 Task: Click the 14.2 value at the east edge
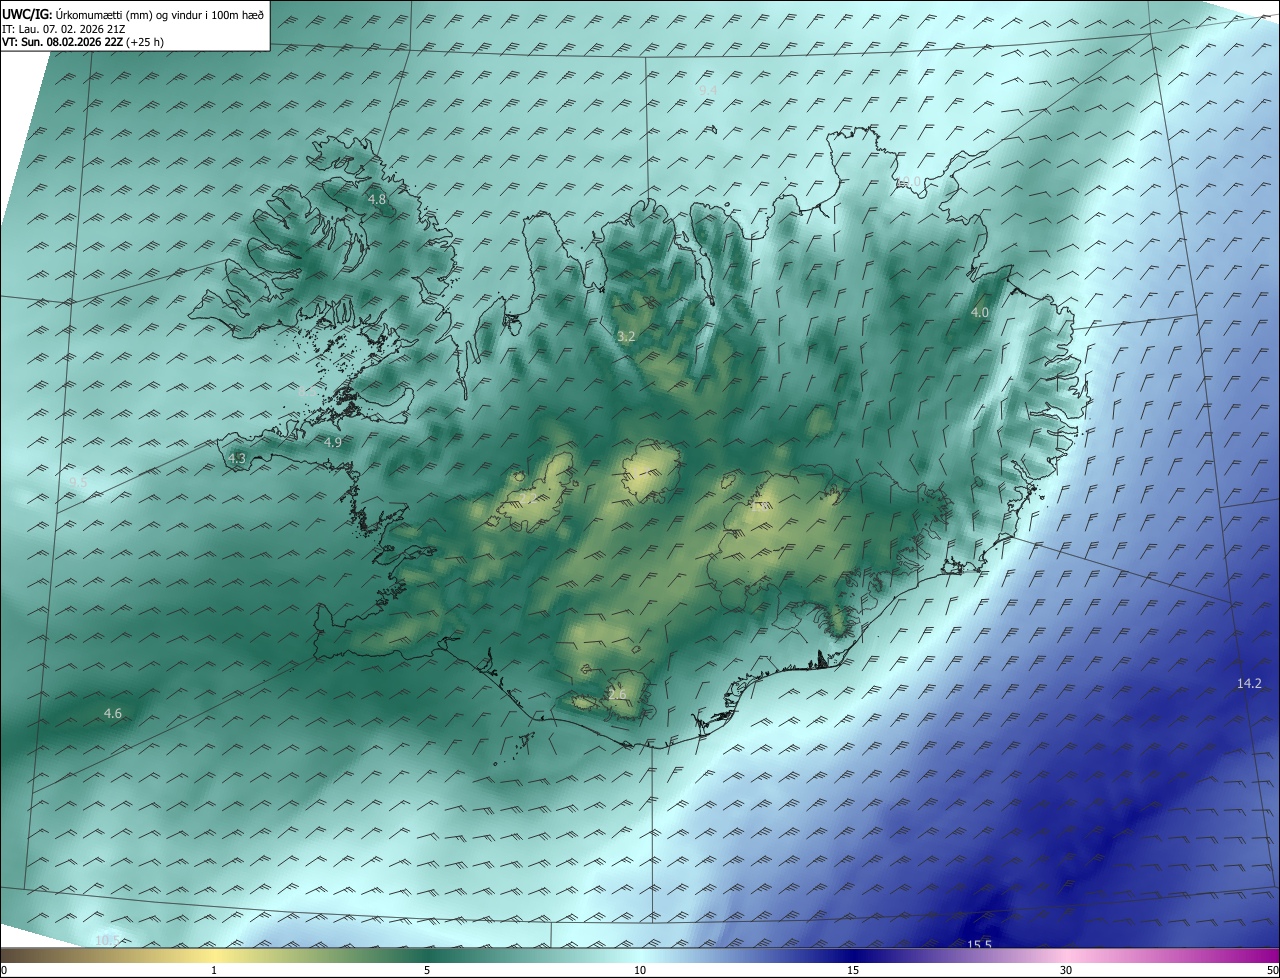coord(1249,684)
